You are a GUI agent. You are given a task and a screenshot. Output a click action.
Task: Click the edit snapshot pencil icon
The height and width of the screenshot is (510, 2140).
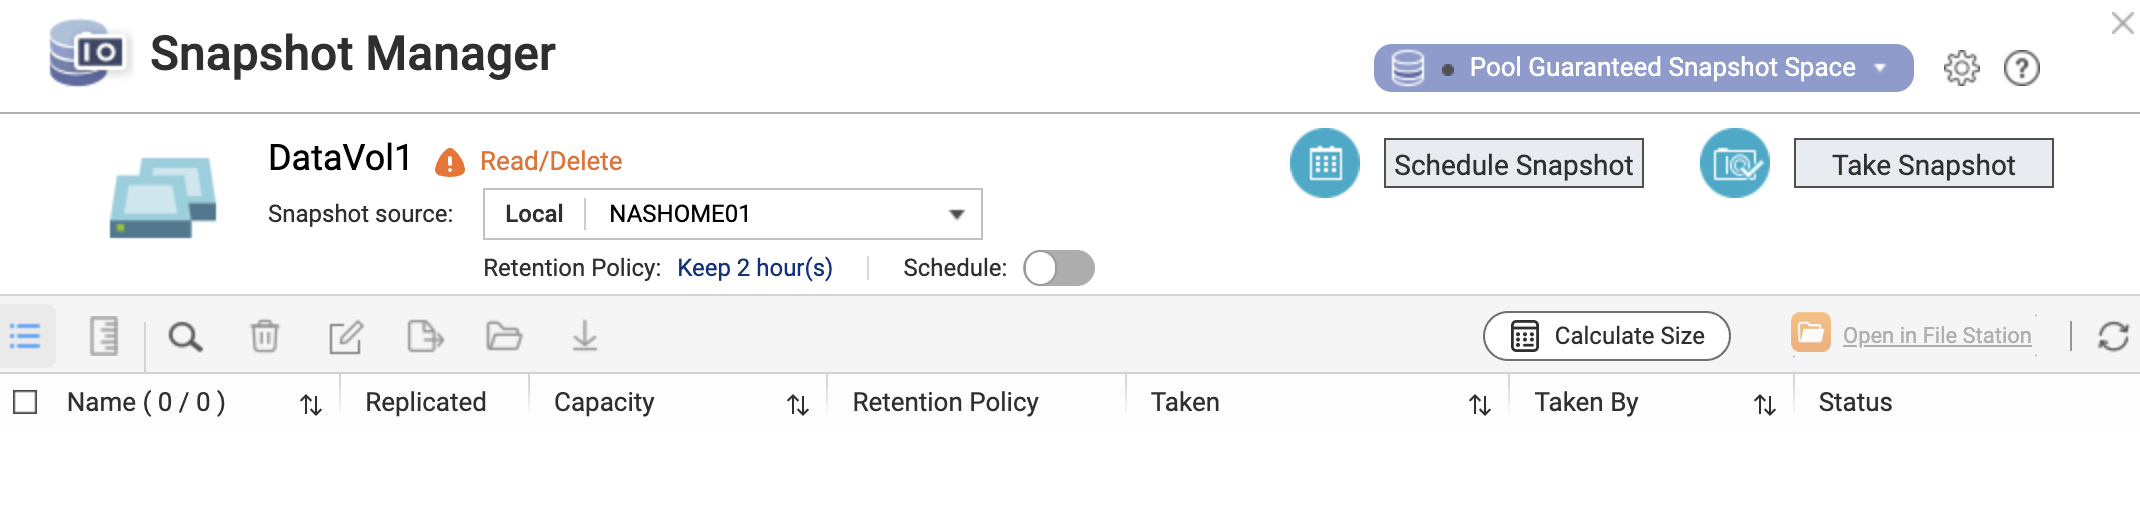(x=345, y=337)
